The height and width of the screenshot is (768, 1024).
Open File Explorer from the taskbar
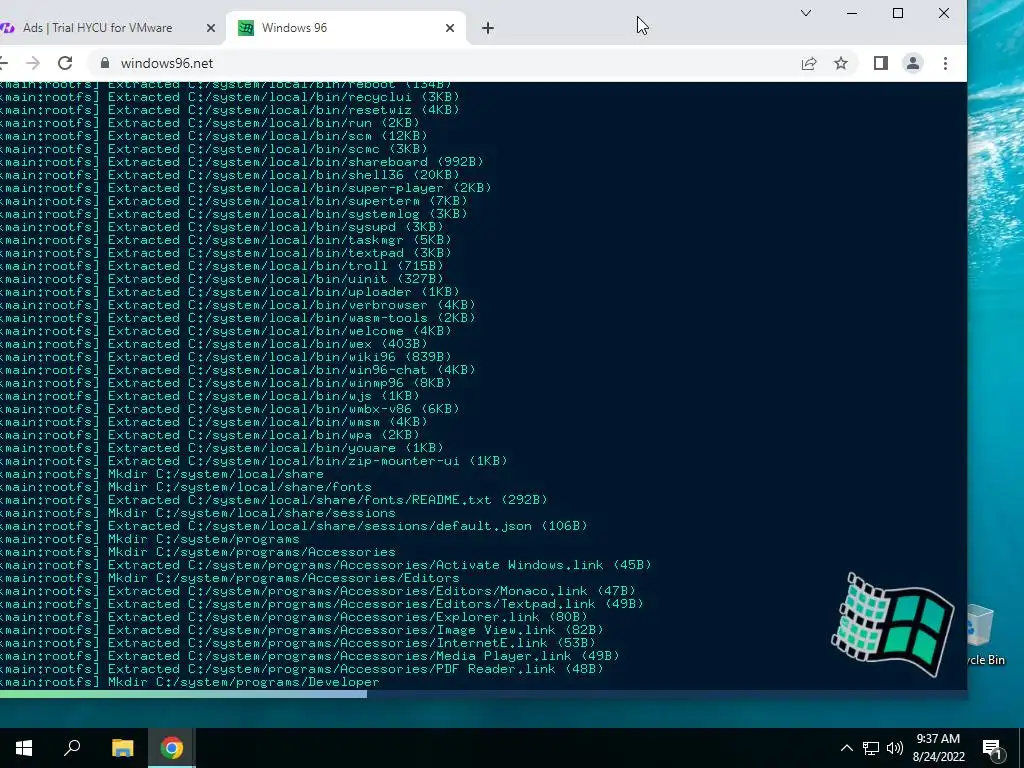coord(122,748)
